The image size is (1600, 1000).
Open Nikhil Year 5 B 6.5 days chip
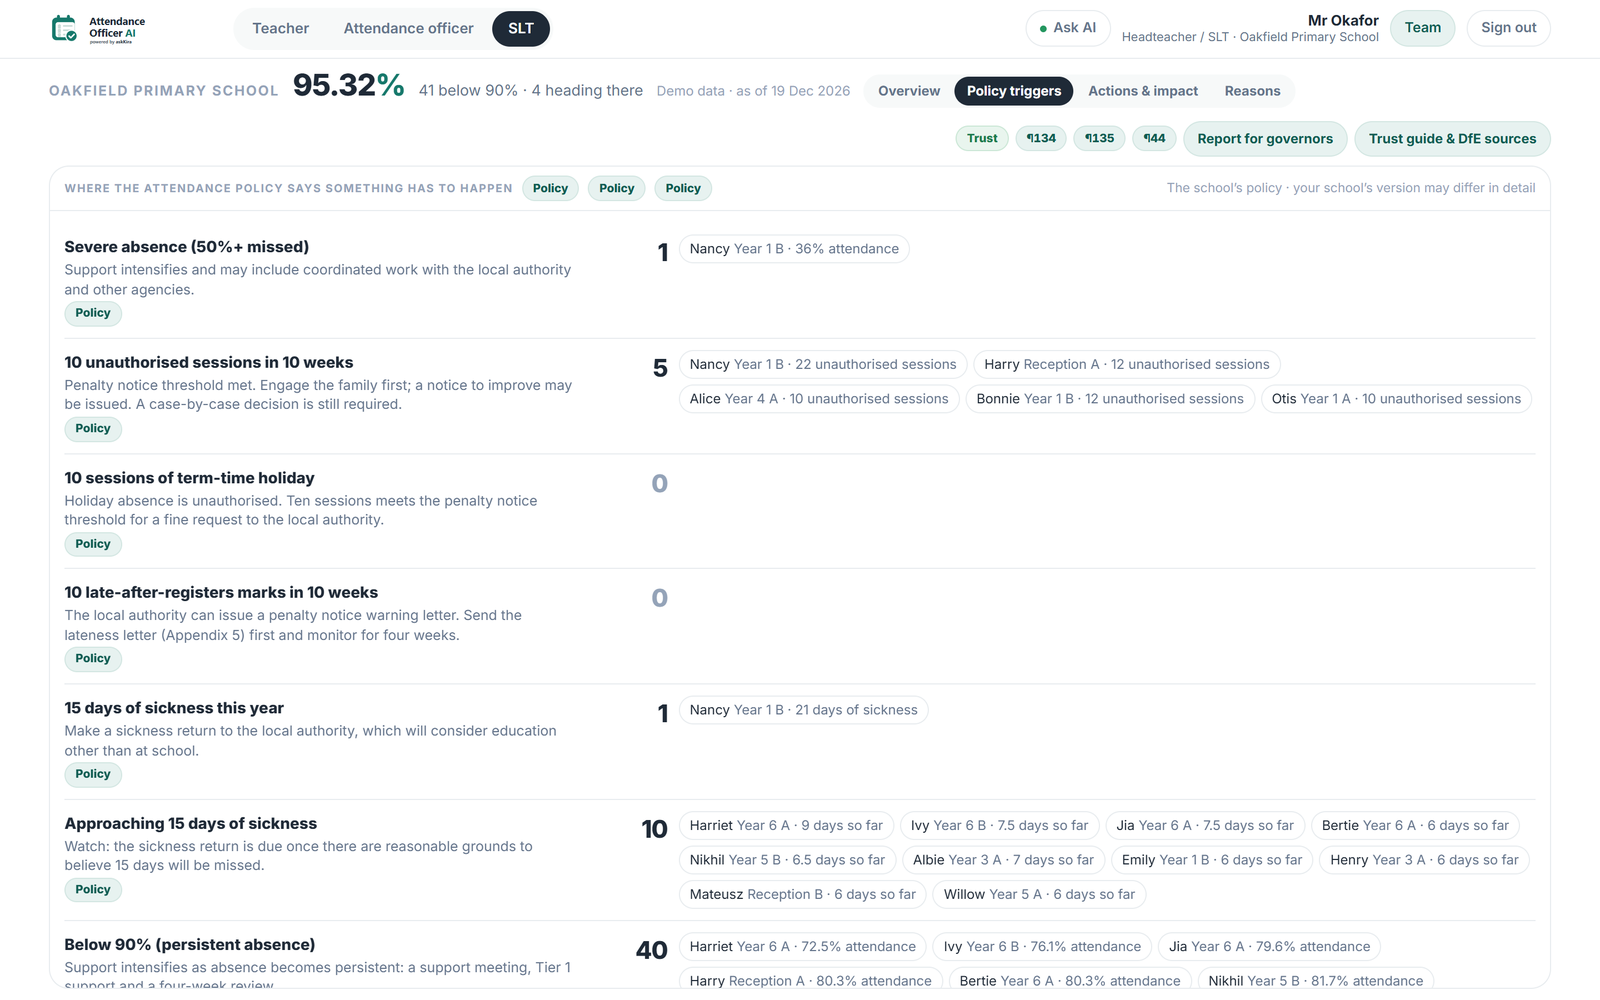pos(787,860)
